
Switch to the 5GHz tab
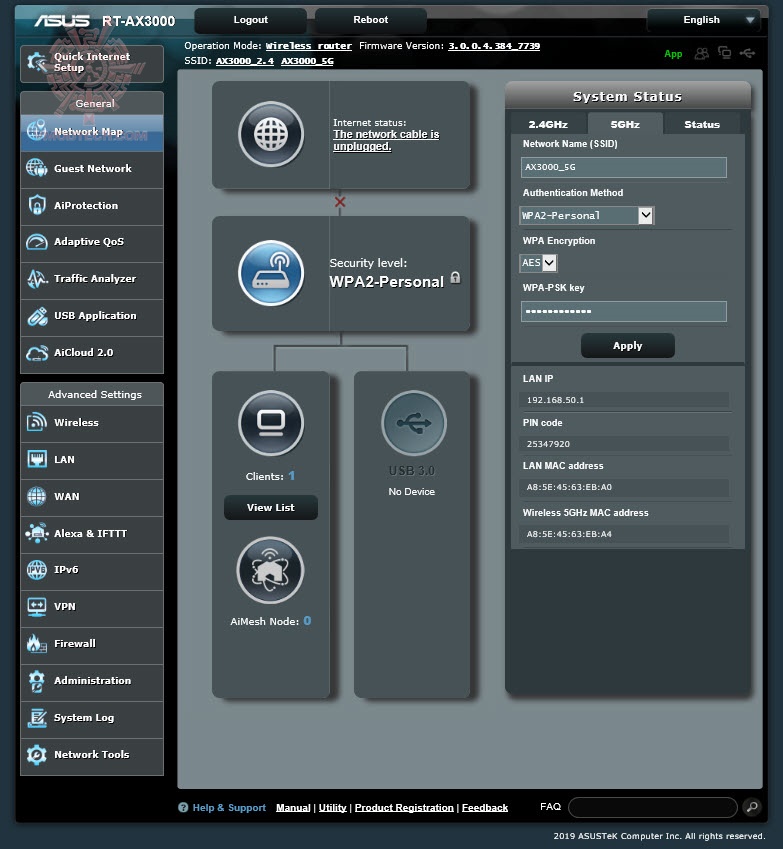click(625, 124)
